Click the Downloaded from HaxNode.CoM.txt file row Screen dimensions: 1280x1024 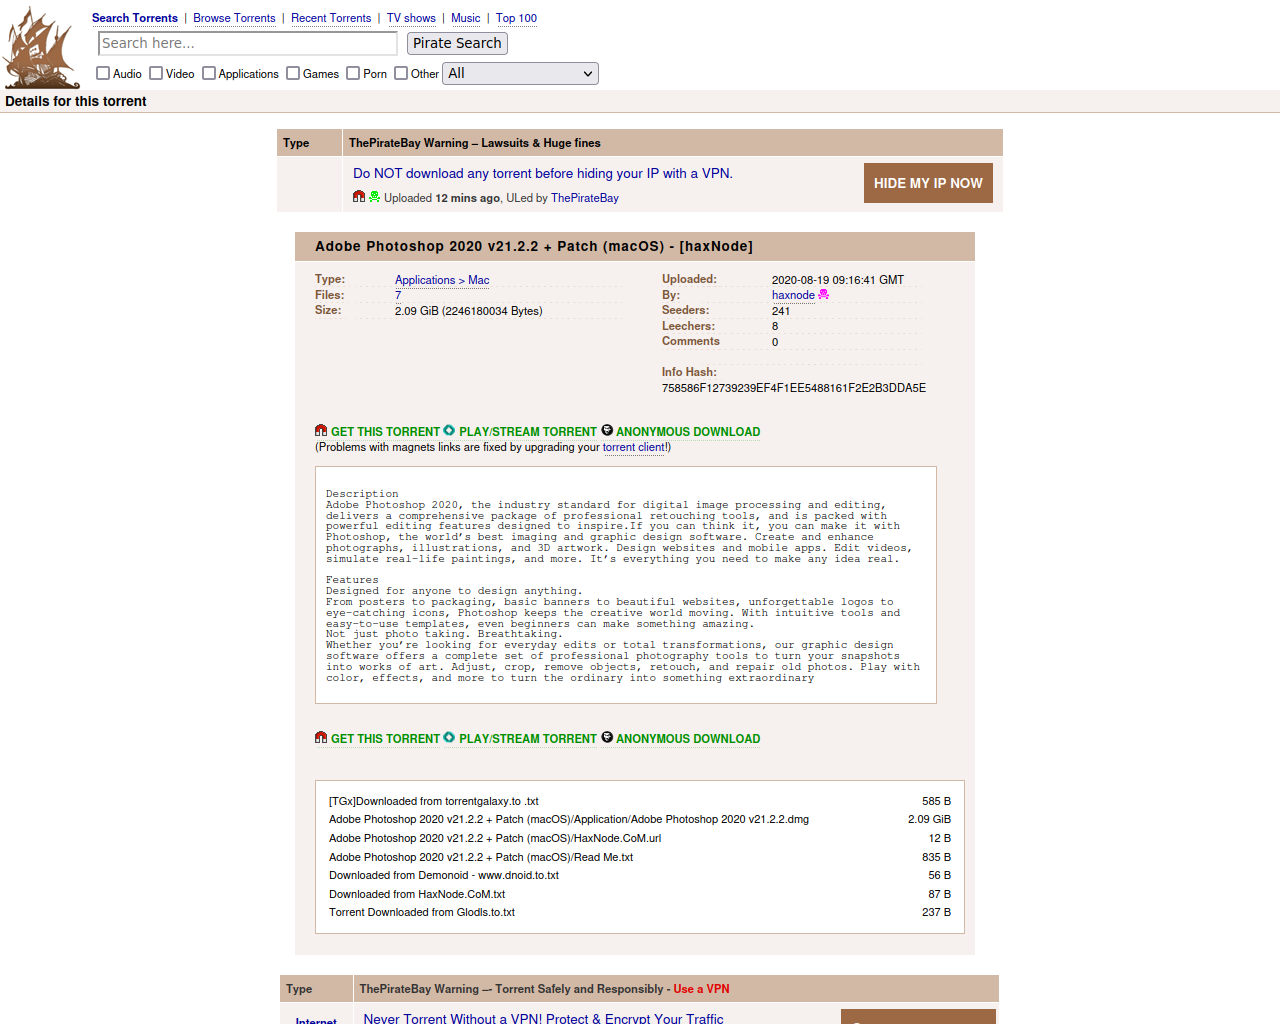pos(640,894)
